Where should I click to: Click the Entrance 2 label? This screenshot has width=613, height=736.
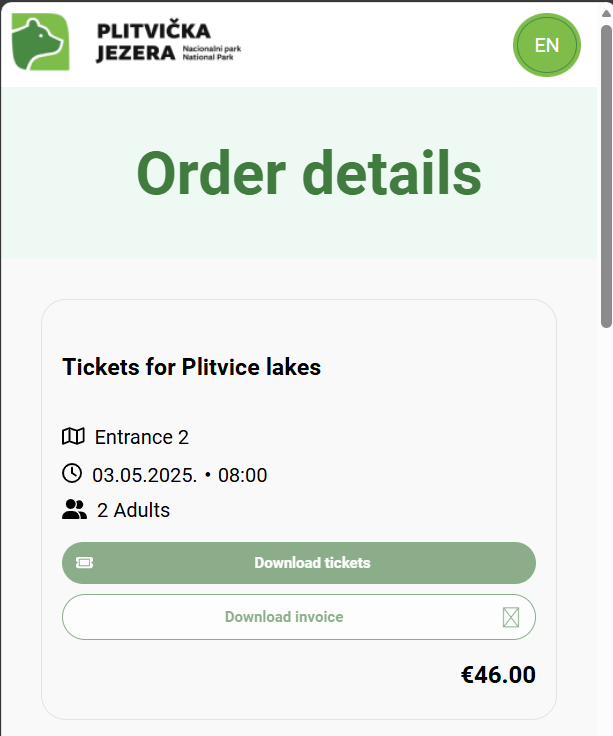click(x=141, y=437)
